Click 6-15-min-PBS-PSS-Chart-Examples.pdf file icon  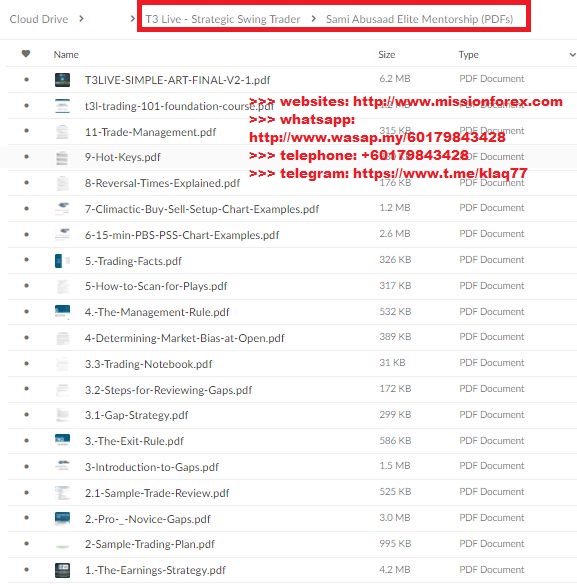(x=62, y=235)
